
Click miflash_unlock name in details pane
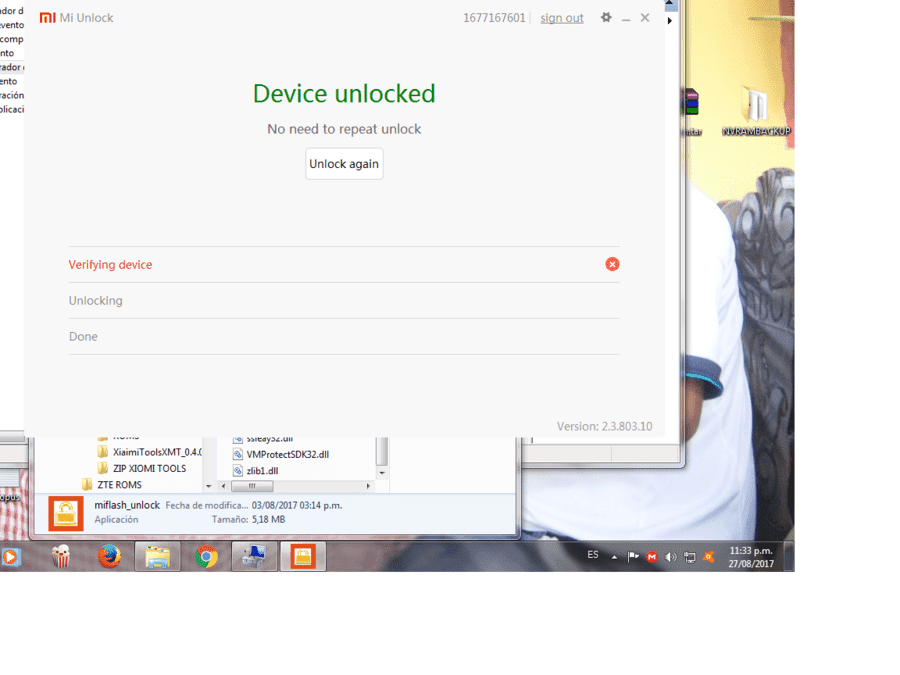127,505
